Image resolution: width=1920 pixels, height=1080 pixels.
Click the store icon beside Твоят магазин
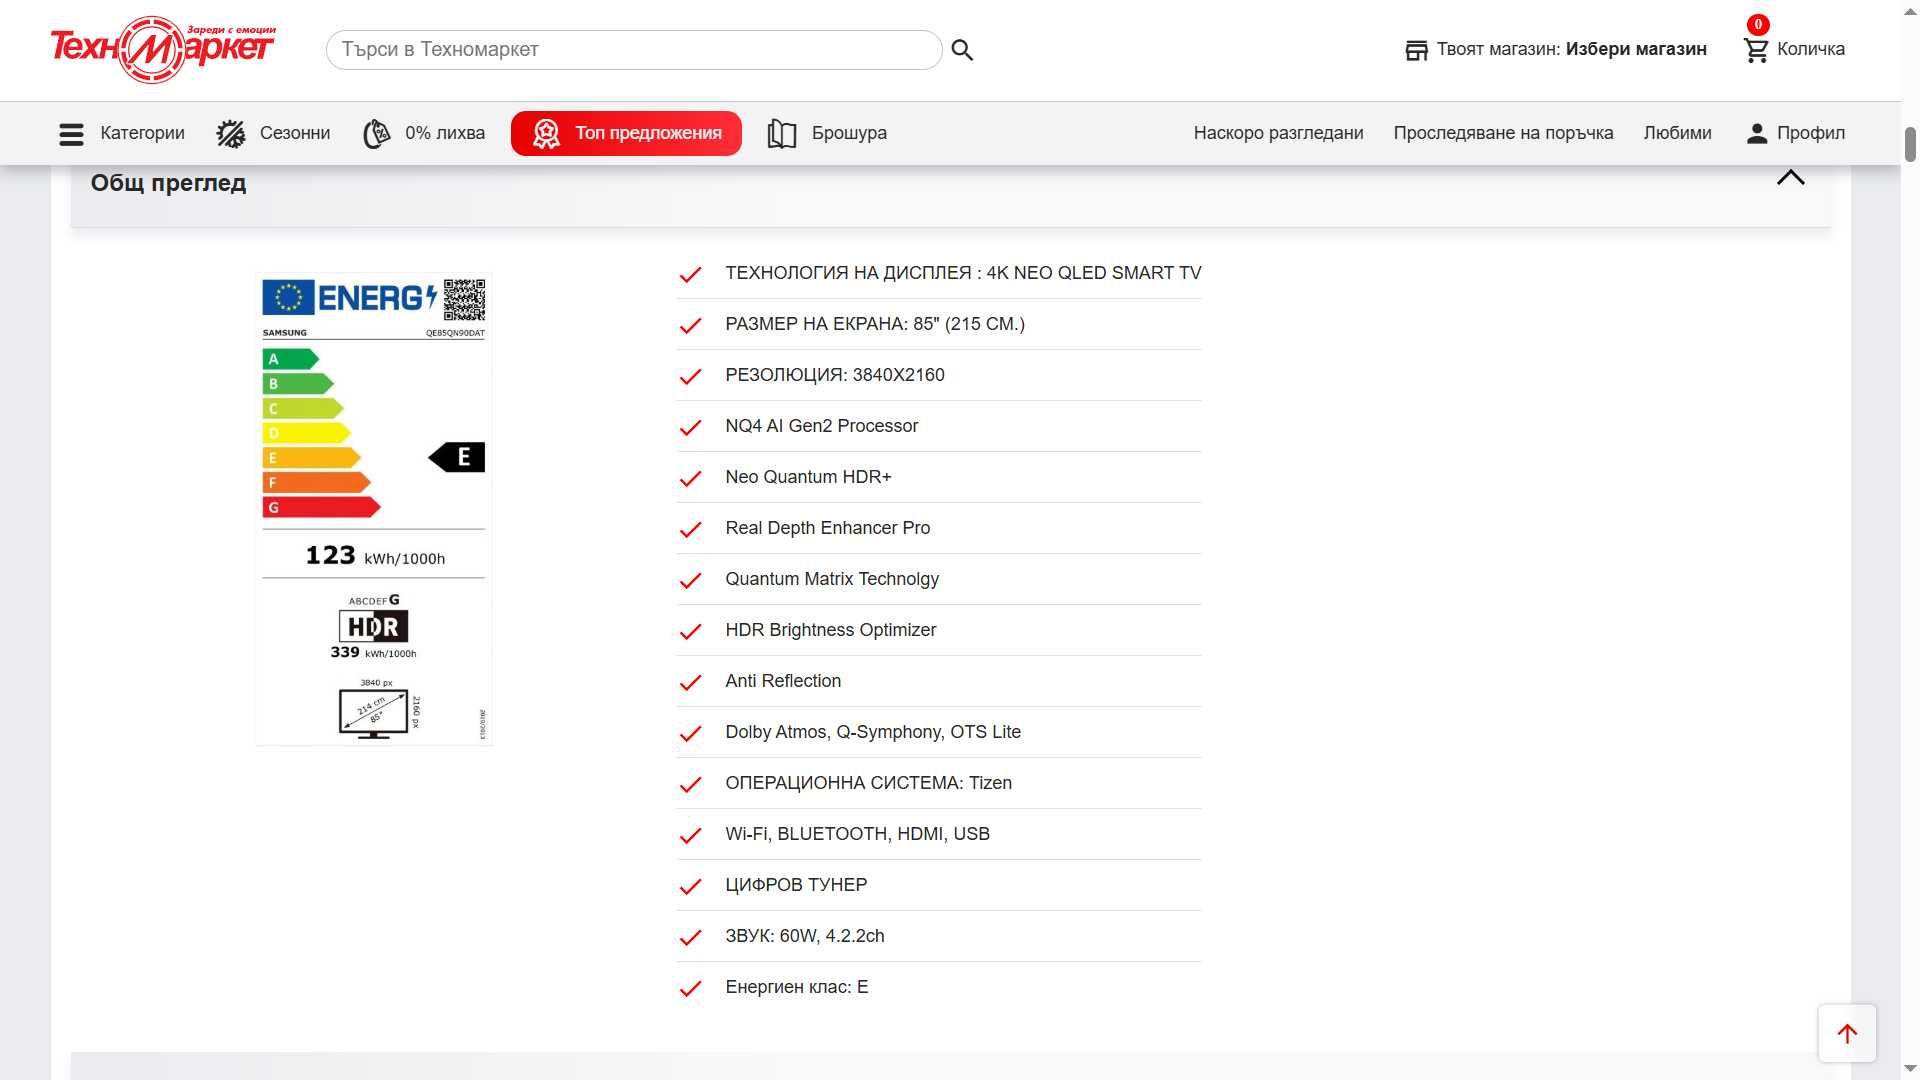coord(1416,50)
